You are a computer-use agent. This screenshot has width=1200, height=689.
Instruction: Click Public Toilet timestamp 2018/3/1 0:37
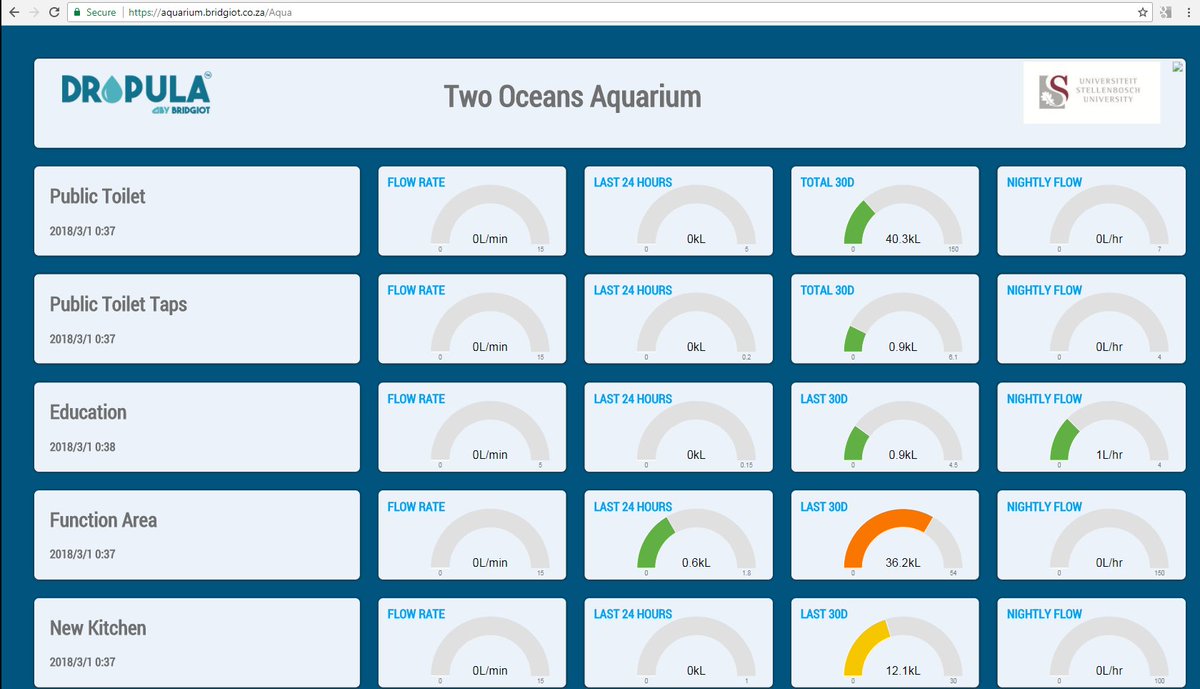(82, 231)
